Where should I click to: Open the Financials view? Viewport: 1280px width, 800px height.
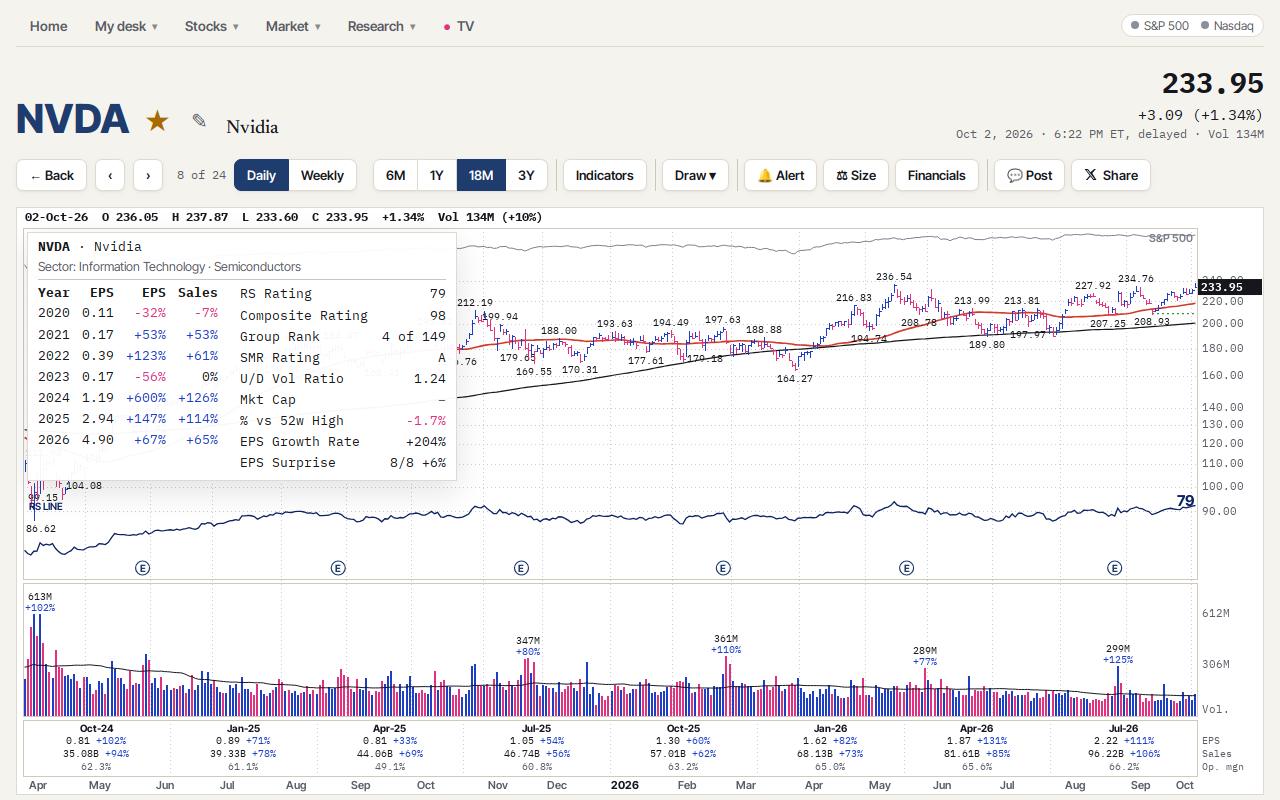coord(936,175)
